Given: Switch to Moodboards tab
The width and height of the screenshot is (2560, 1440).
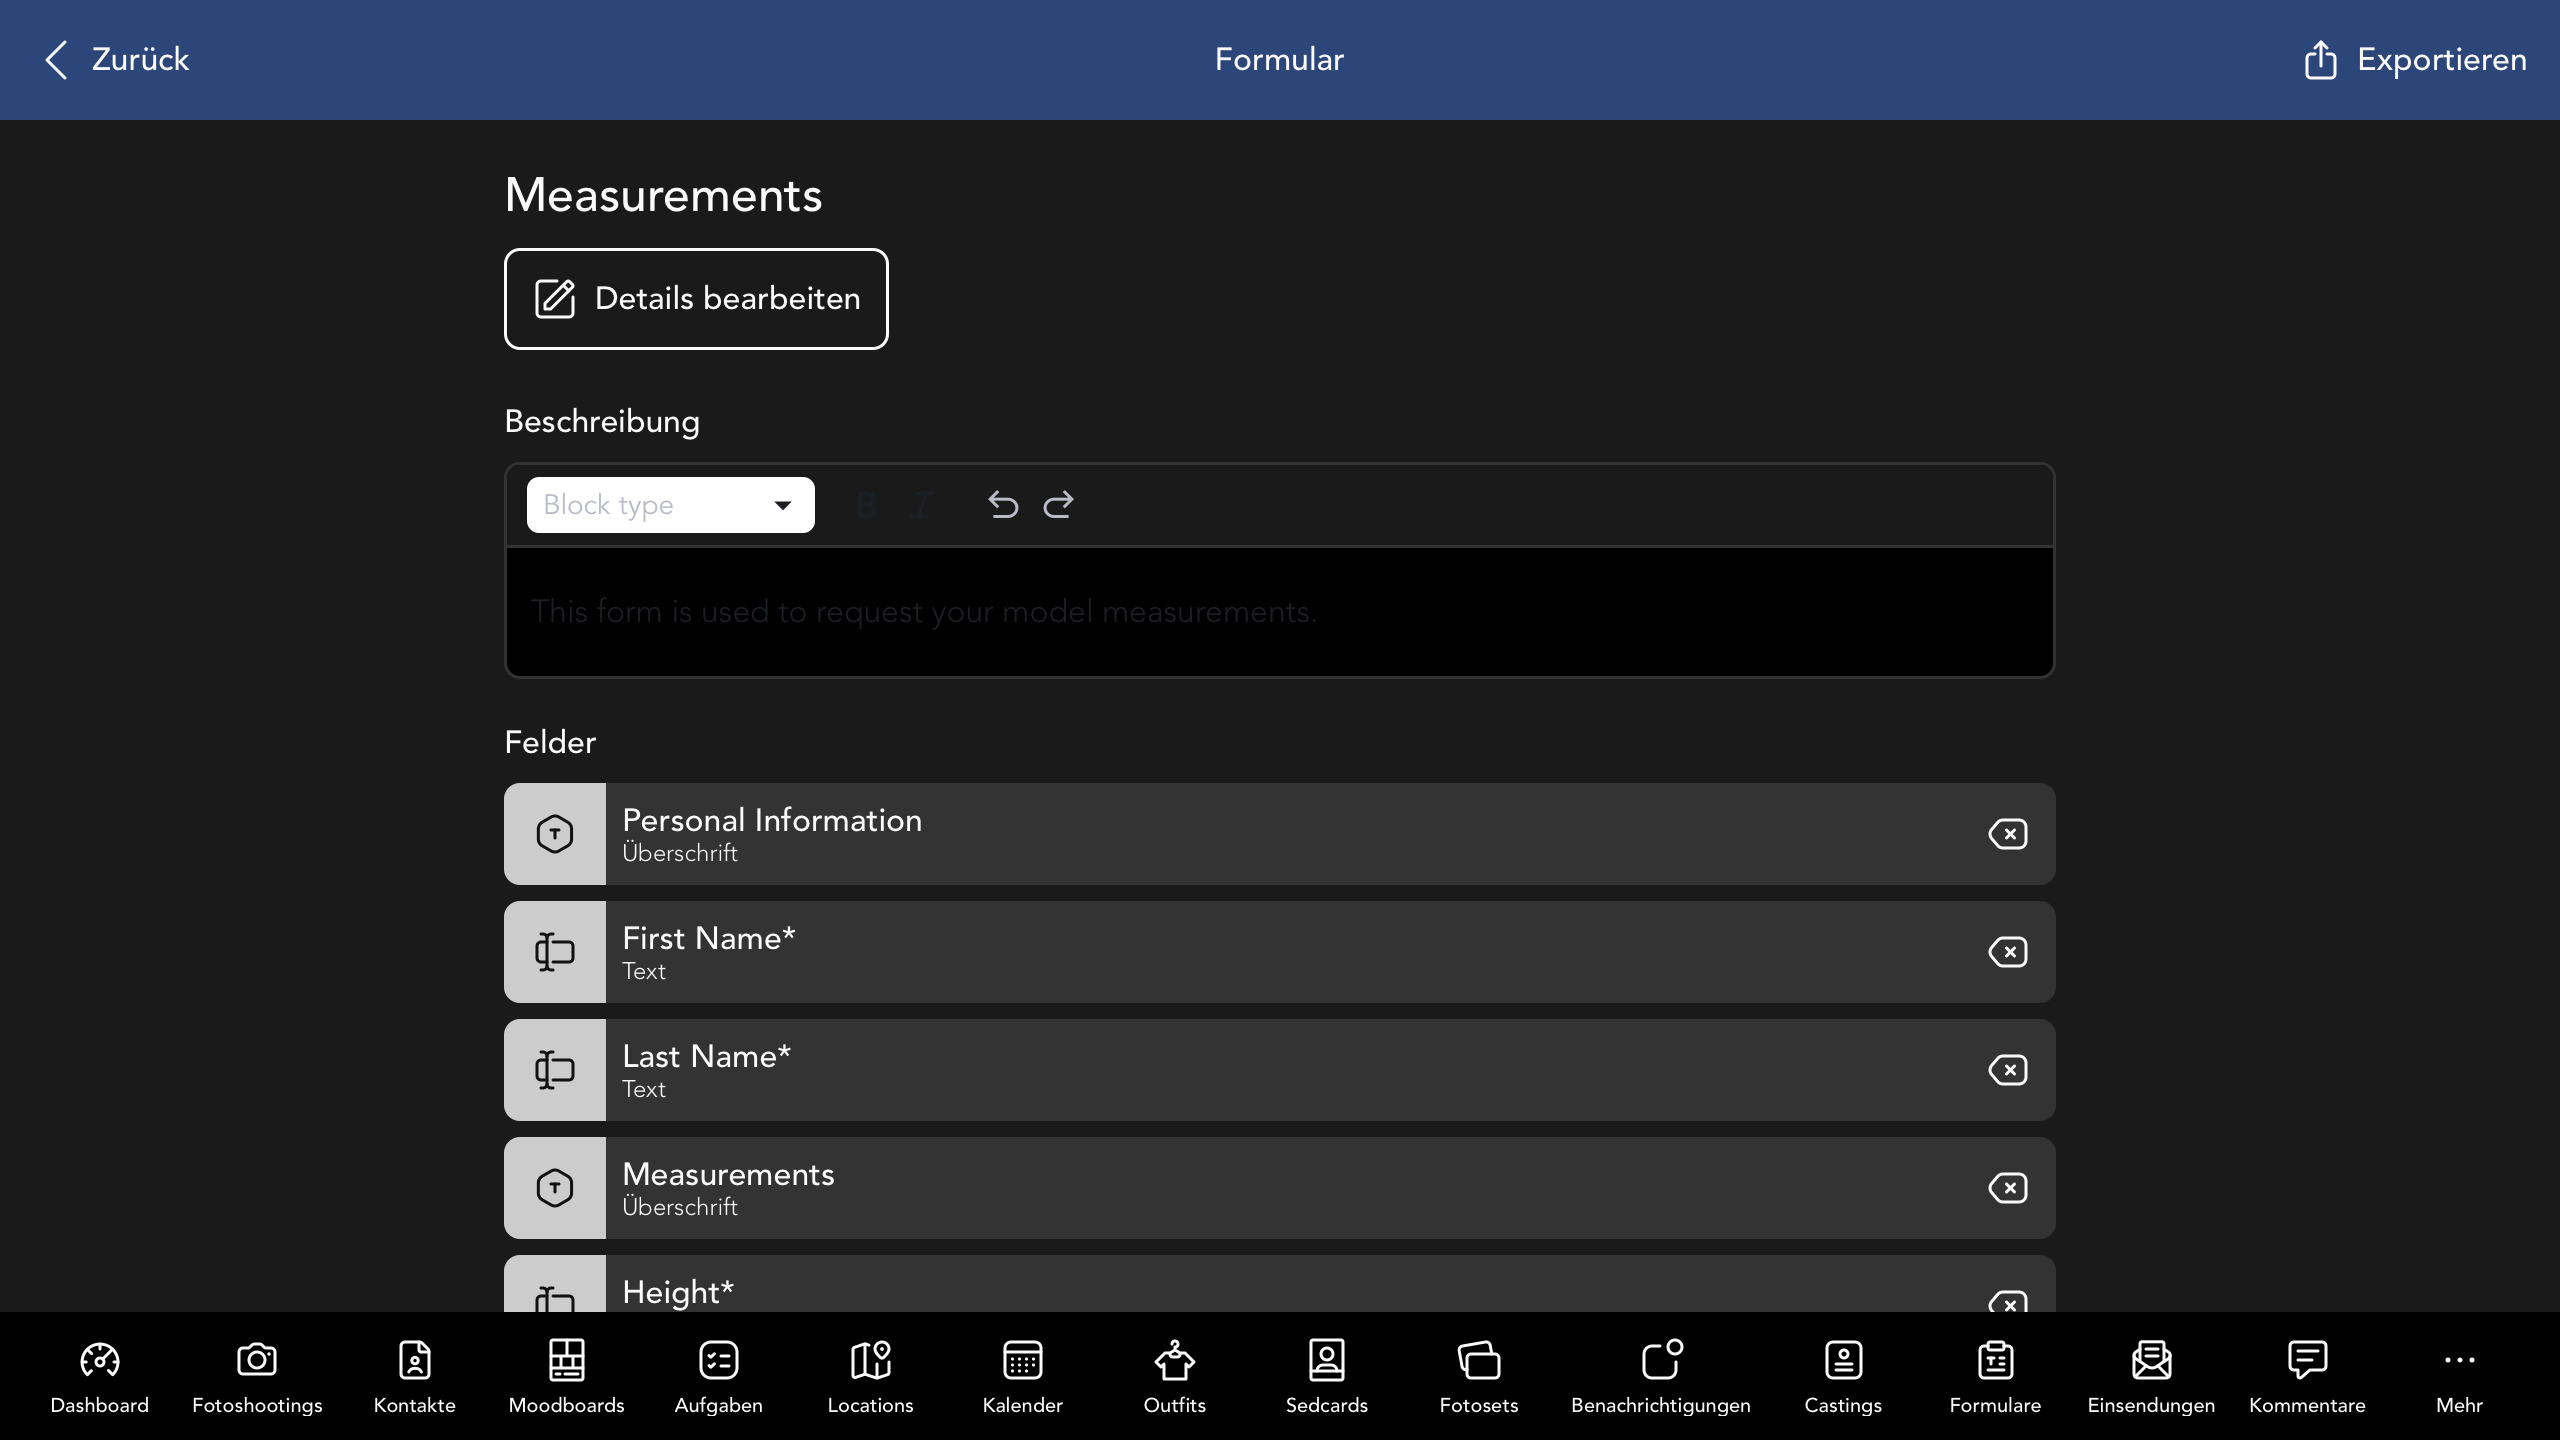Looking at the screenshot, I should coord(566,1377).
